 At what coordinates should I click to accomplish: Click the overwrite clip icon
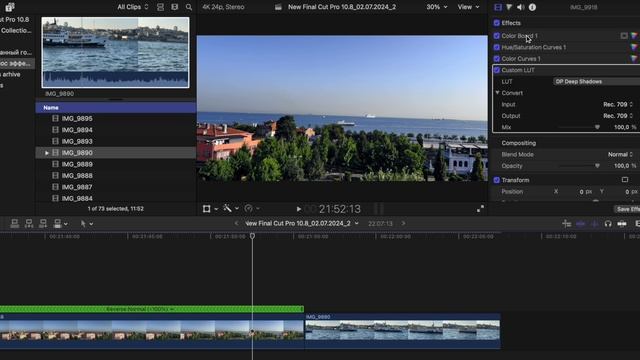(x=58, y=223)
